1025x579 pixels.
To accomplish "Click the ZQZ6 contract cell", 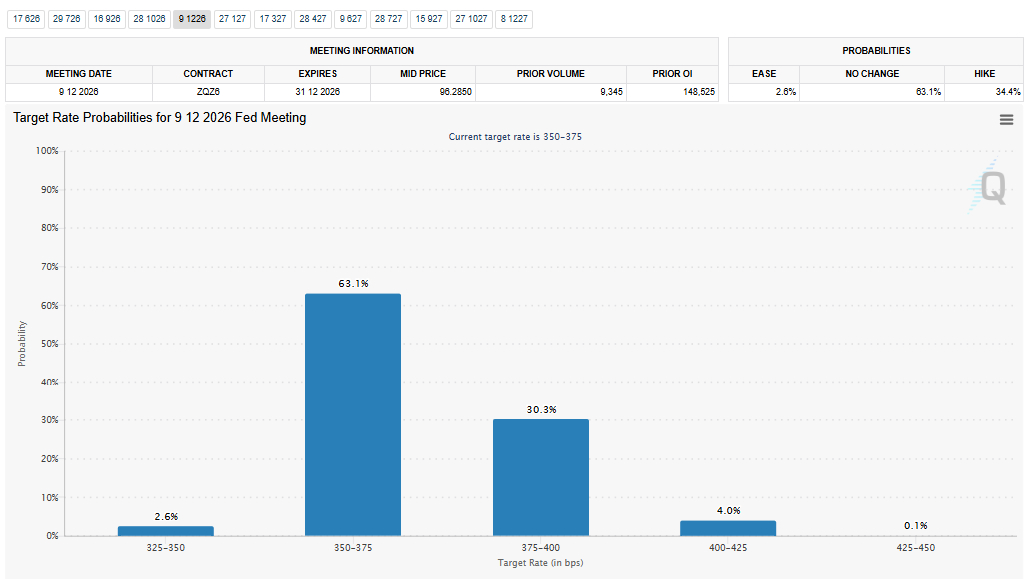I will coord(209,92).
